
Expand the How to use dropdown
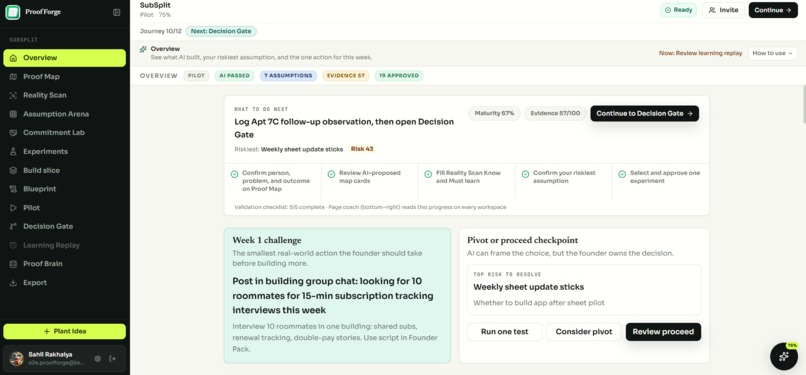click(x=773, y=53)
